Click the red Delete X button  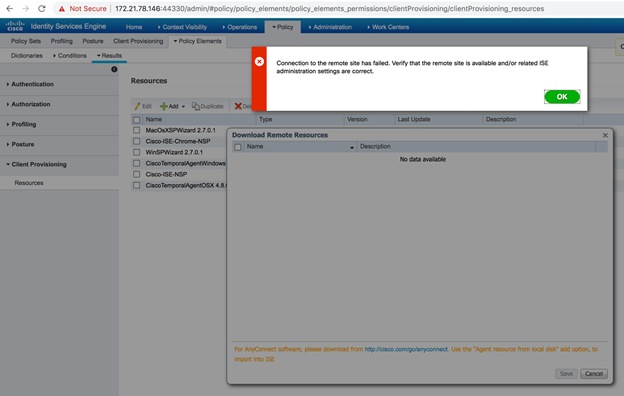243,106
